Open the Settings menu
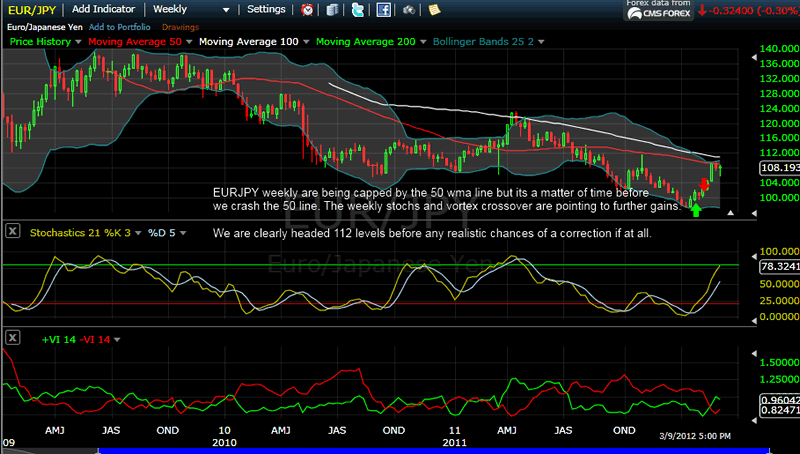 [x=266, y=9]
